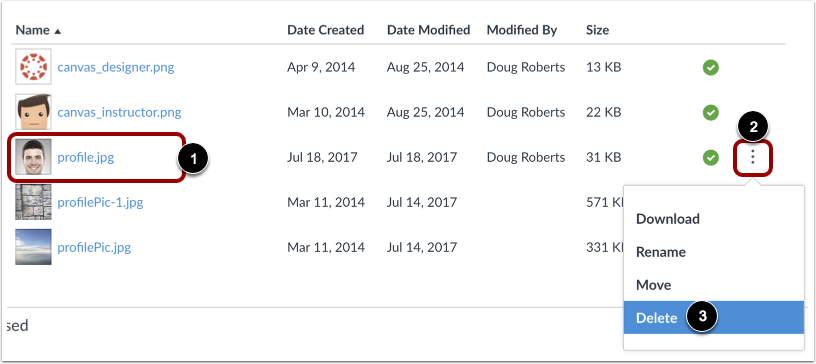Click profilePic.jpg sky thumbnail
This screenshot has height=364, width=816.
pos(33,247)
